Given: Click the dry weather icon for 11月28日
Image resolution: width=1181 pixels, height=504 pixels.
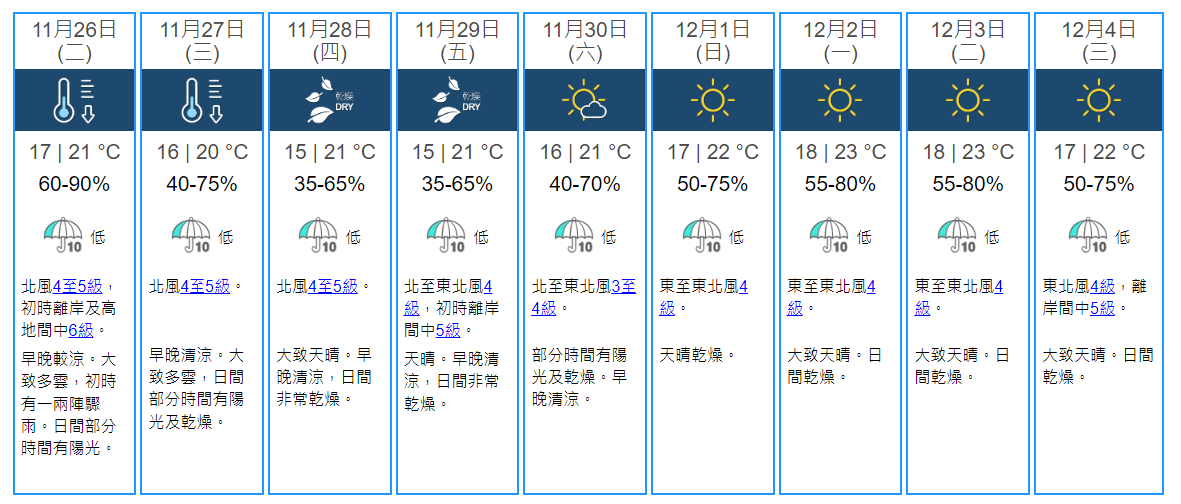Looking at the screenshot, I should pos(330,100).
